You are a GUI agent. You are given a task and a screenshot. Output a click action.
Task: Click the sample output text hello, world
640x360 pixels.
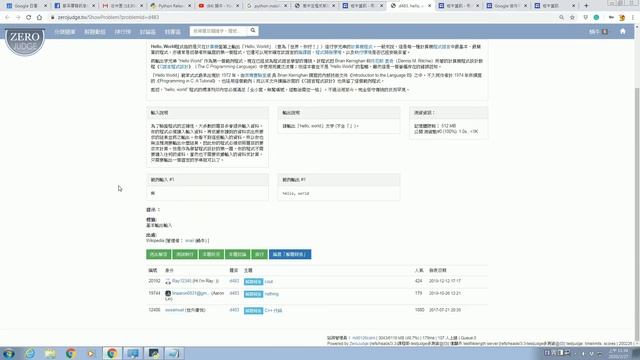point(296,193)
